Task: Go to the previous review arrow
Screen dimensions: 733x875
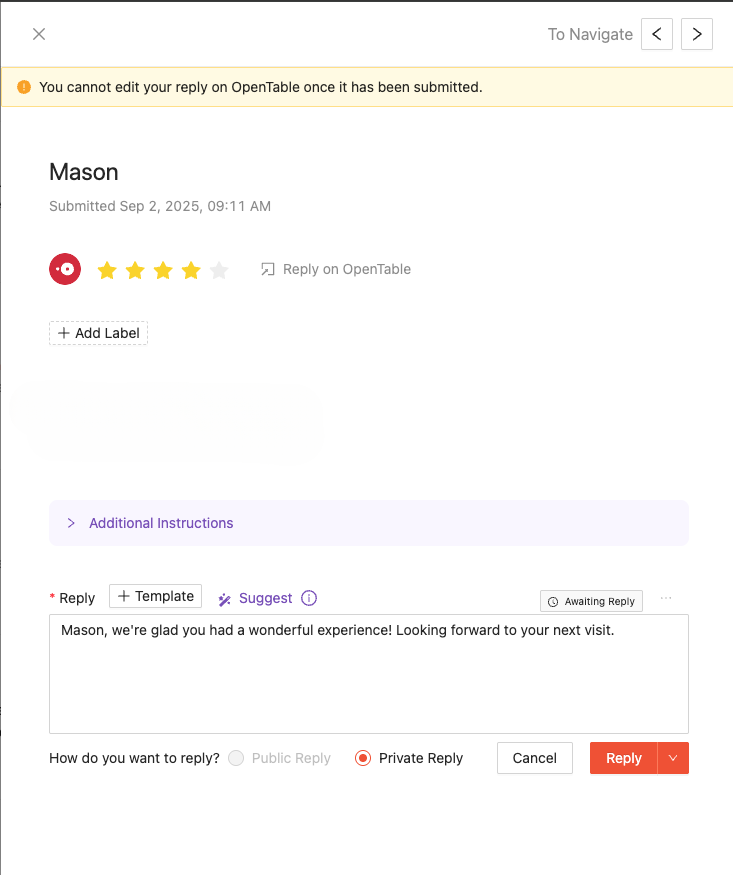Action: (x=657, y=34)
